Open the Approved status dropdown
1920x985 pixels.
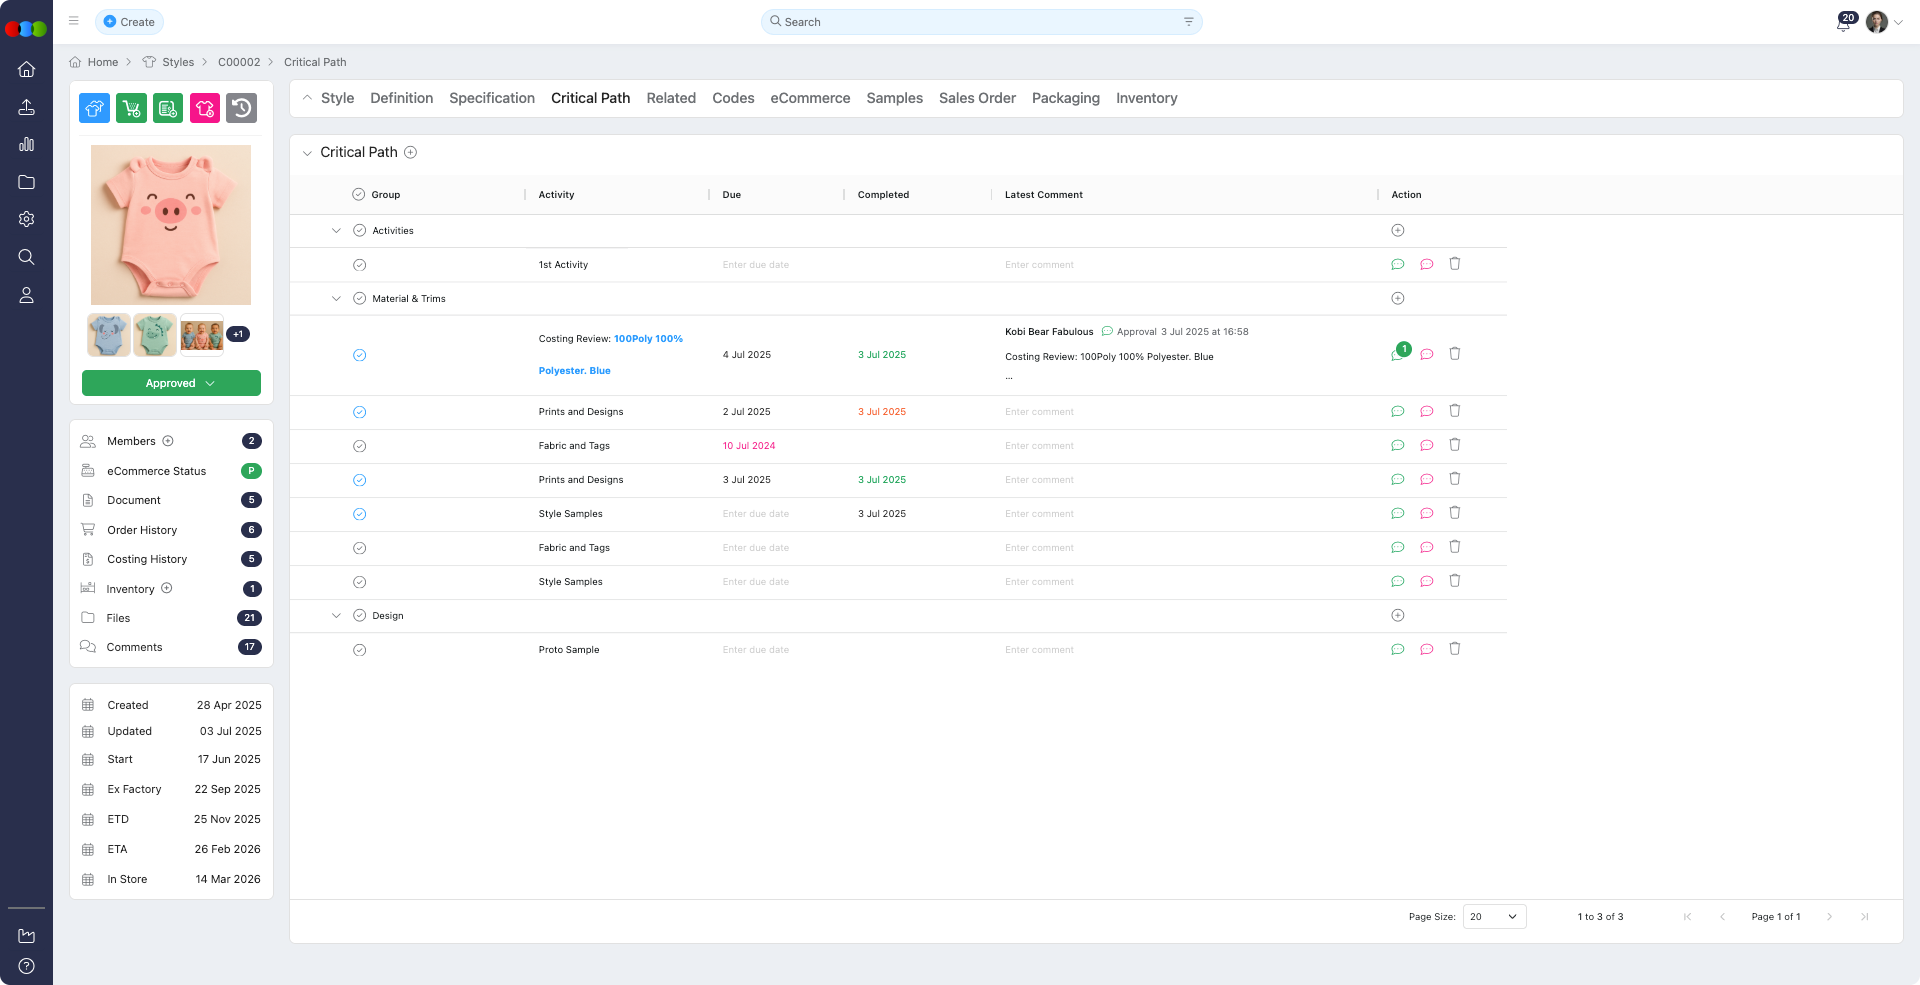(x=171, y=384)
